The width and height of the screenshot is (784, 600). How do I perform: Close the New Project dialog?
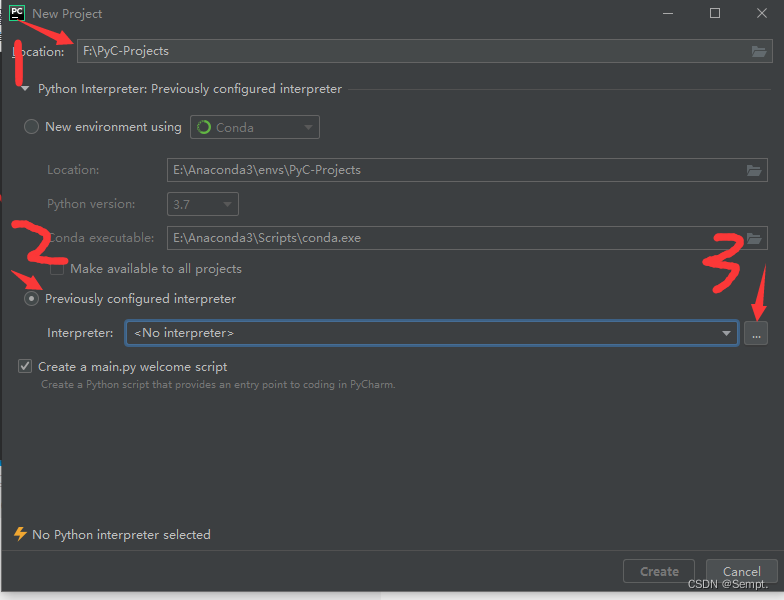(762, 14)
